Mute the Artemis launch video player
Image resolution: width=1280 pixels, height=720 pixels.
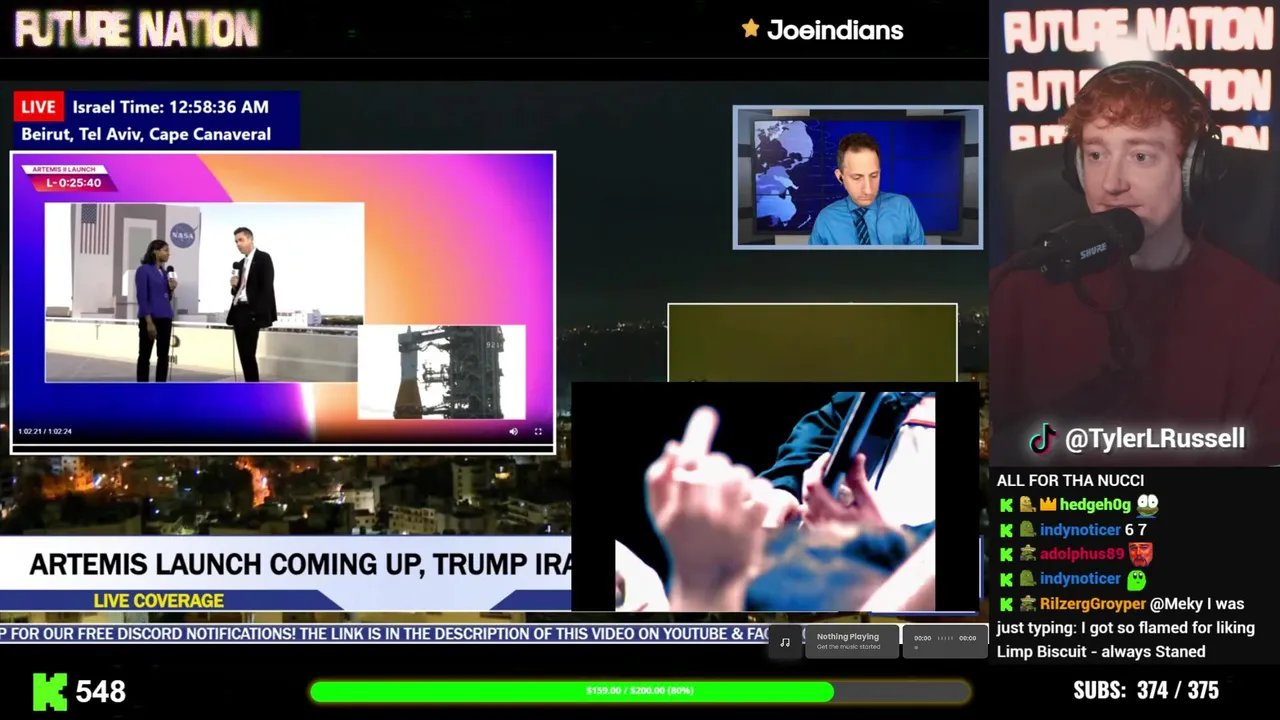tap(513, 431)
